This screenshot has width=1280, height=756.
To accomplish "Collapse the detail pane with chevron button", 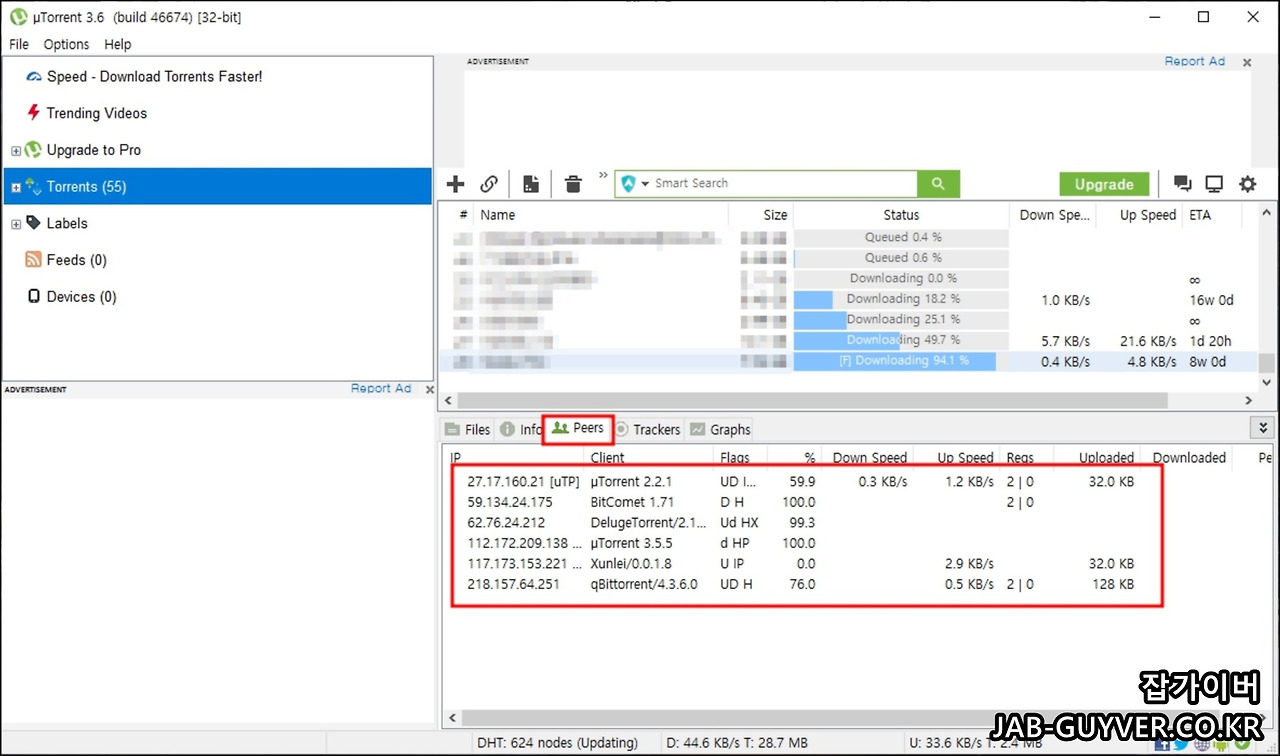I will click(1262, 428).
